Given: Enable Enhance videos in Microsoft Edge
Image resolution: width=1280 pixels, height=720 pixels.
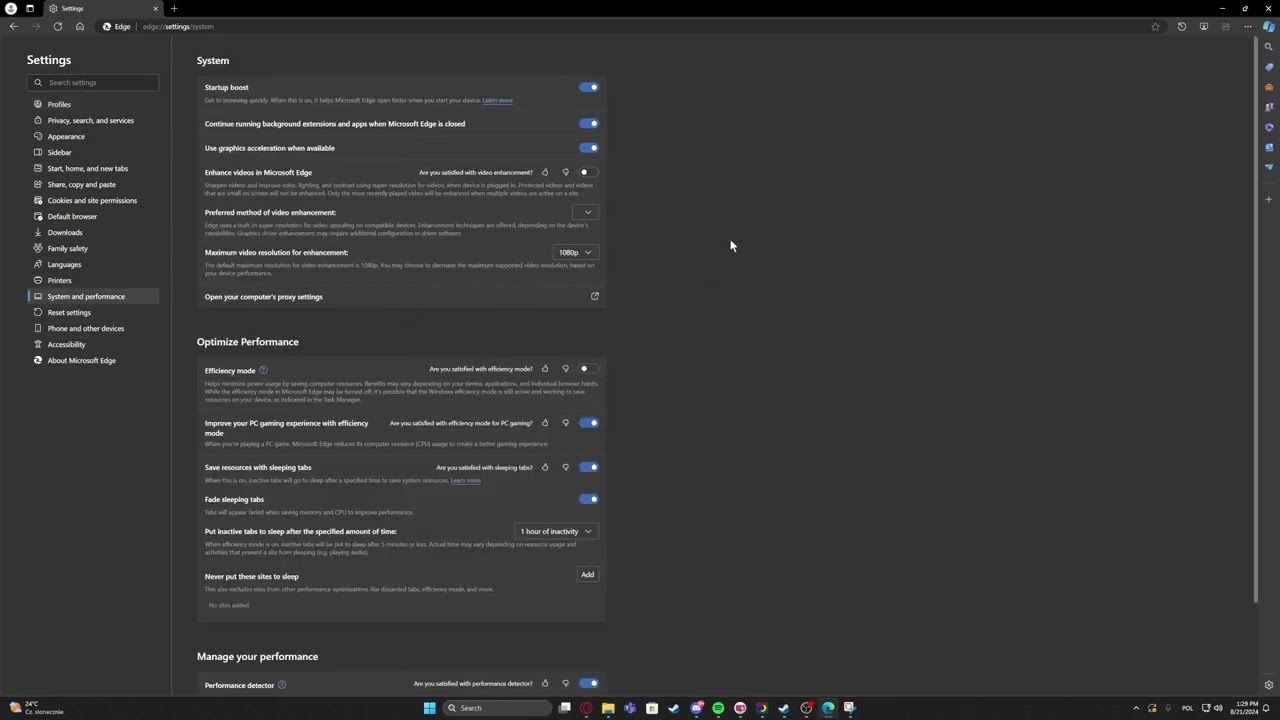Looking at the screenshot, I should pos(589,172).
